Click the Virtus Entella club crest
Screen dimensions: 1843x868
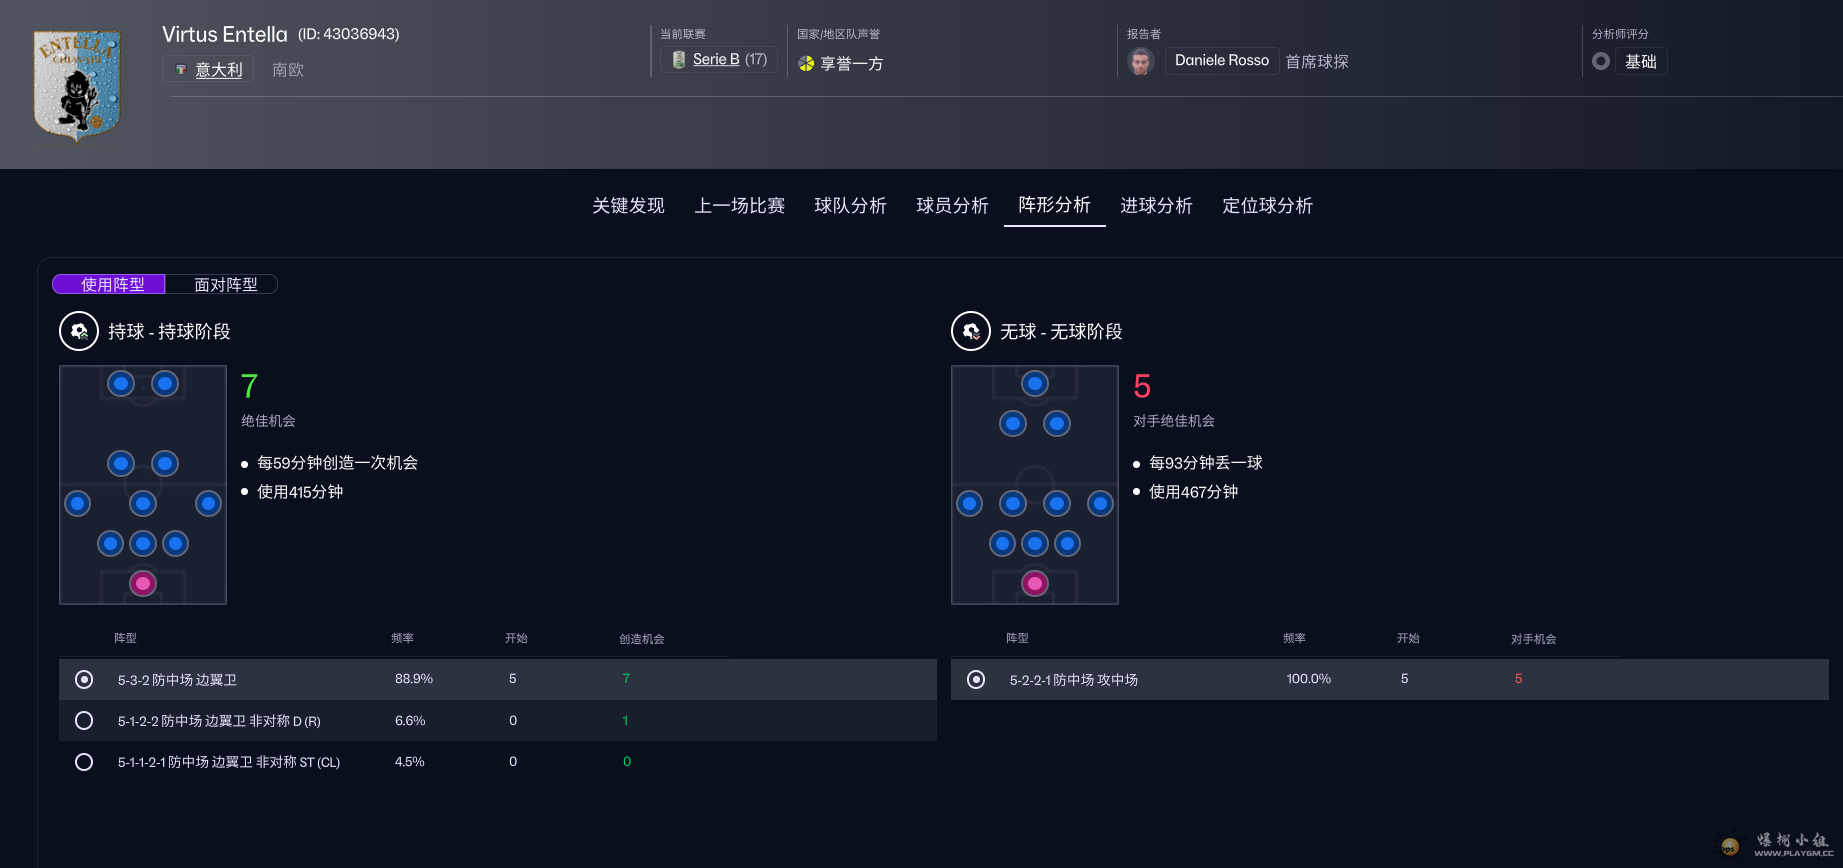coord(77,85)
